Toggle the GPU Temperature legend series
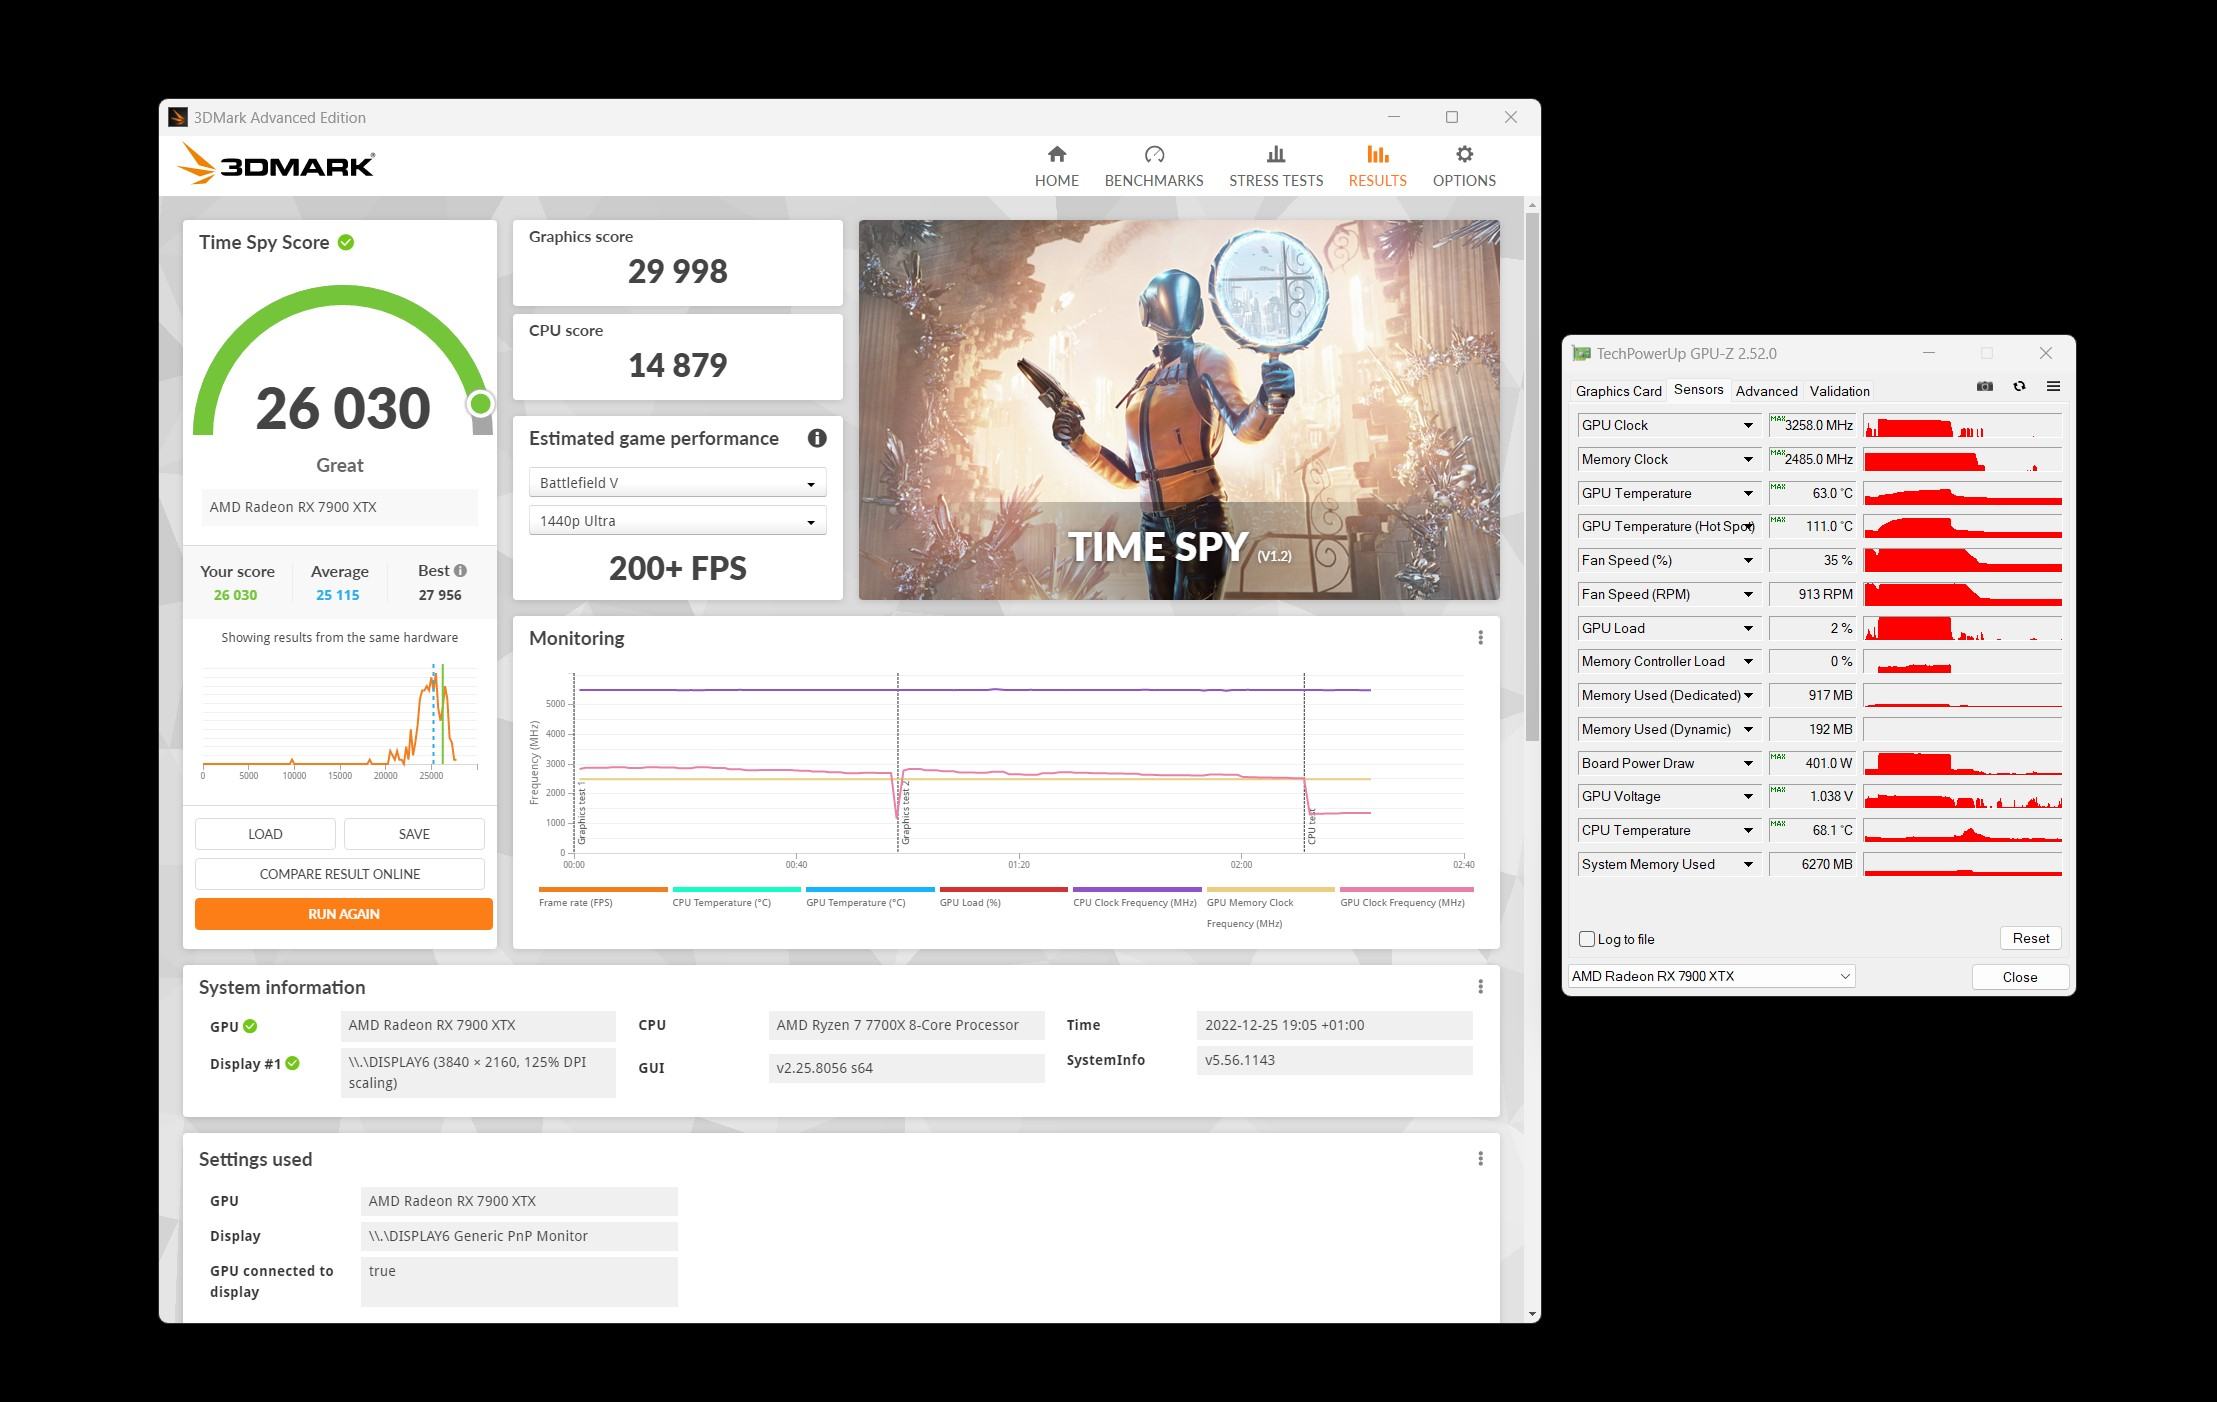The width and height of the screenshot is (2217, 1402). click(x=869, y=896)
